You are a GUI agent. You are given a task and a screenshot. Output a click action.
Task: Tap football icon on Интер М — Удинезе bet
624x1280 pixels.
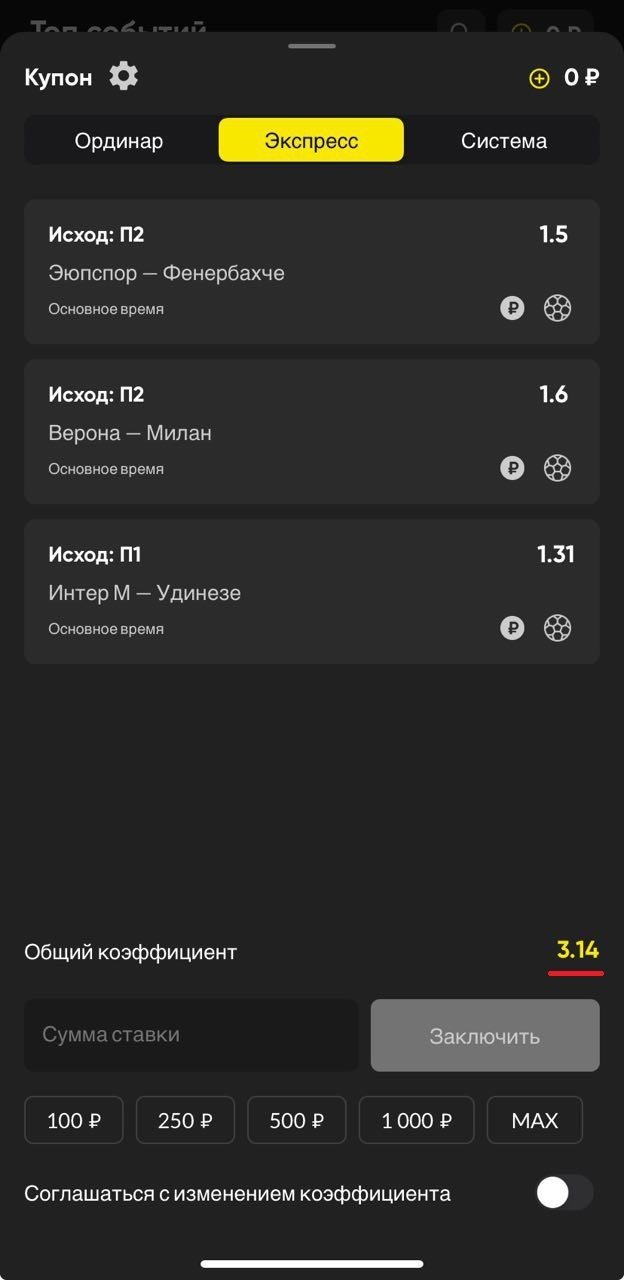(x=557, y=627)
